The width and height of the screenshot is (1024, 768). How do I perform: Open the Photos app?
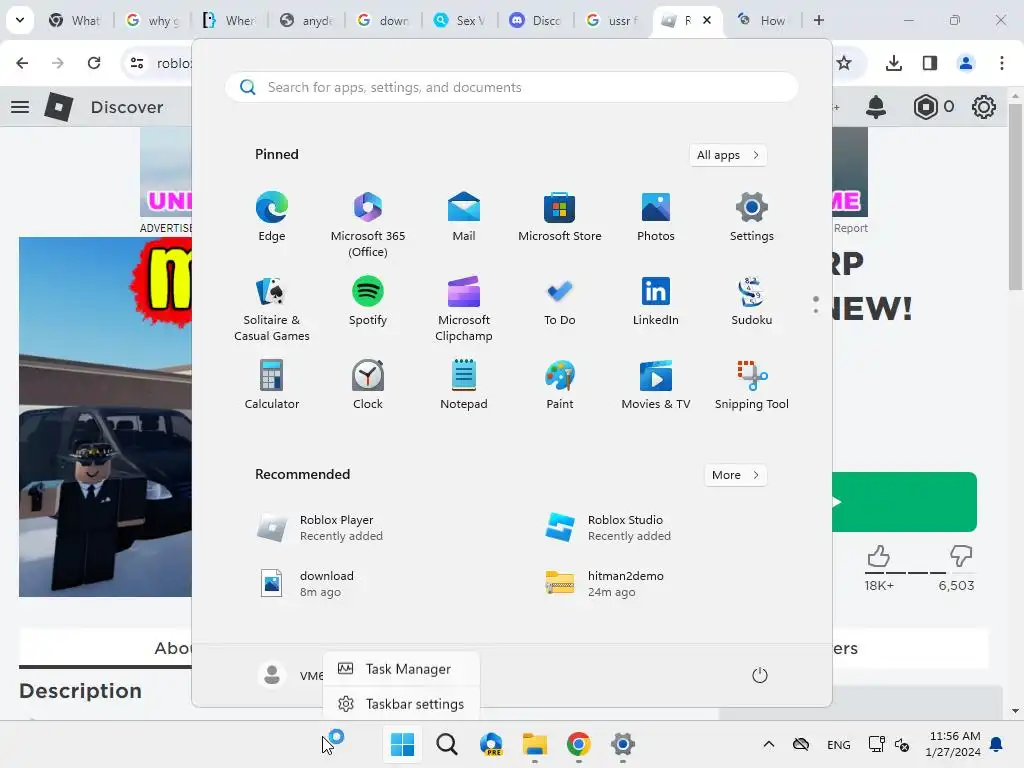pyautogui.click(x=656, y=216)
